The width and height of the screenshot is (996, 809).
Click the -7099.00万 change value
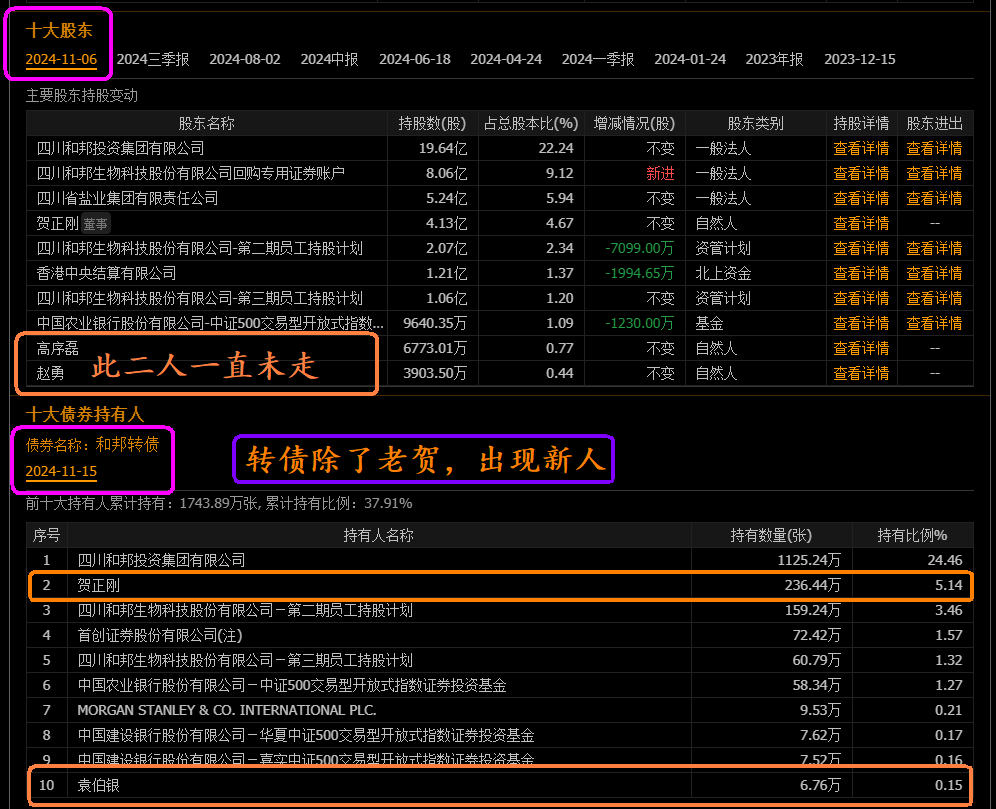[x=639, y=248]
